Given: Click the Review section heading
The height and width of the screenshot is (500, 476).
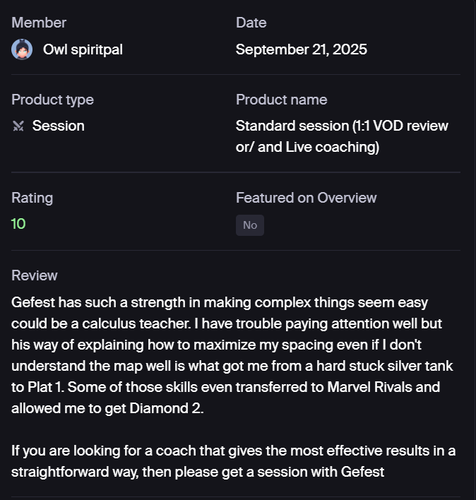Looking at the screenshot, I should pyautogui.click(x=34, y=276).
